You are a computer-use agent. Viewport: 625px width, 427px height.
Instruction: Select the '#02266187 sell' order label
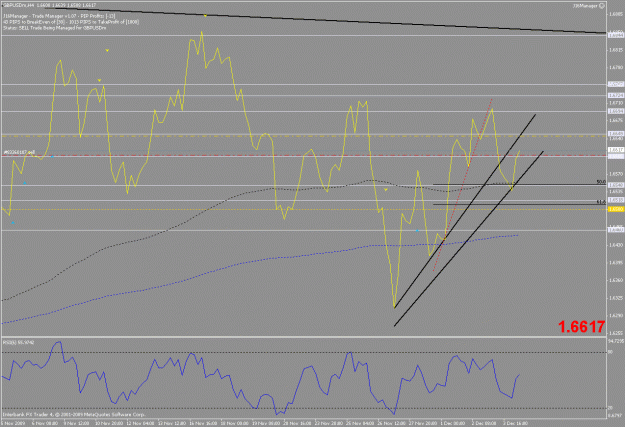click(x=19, y=152)
